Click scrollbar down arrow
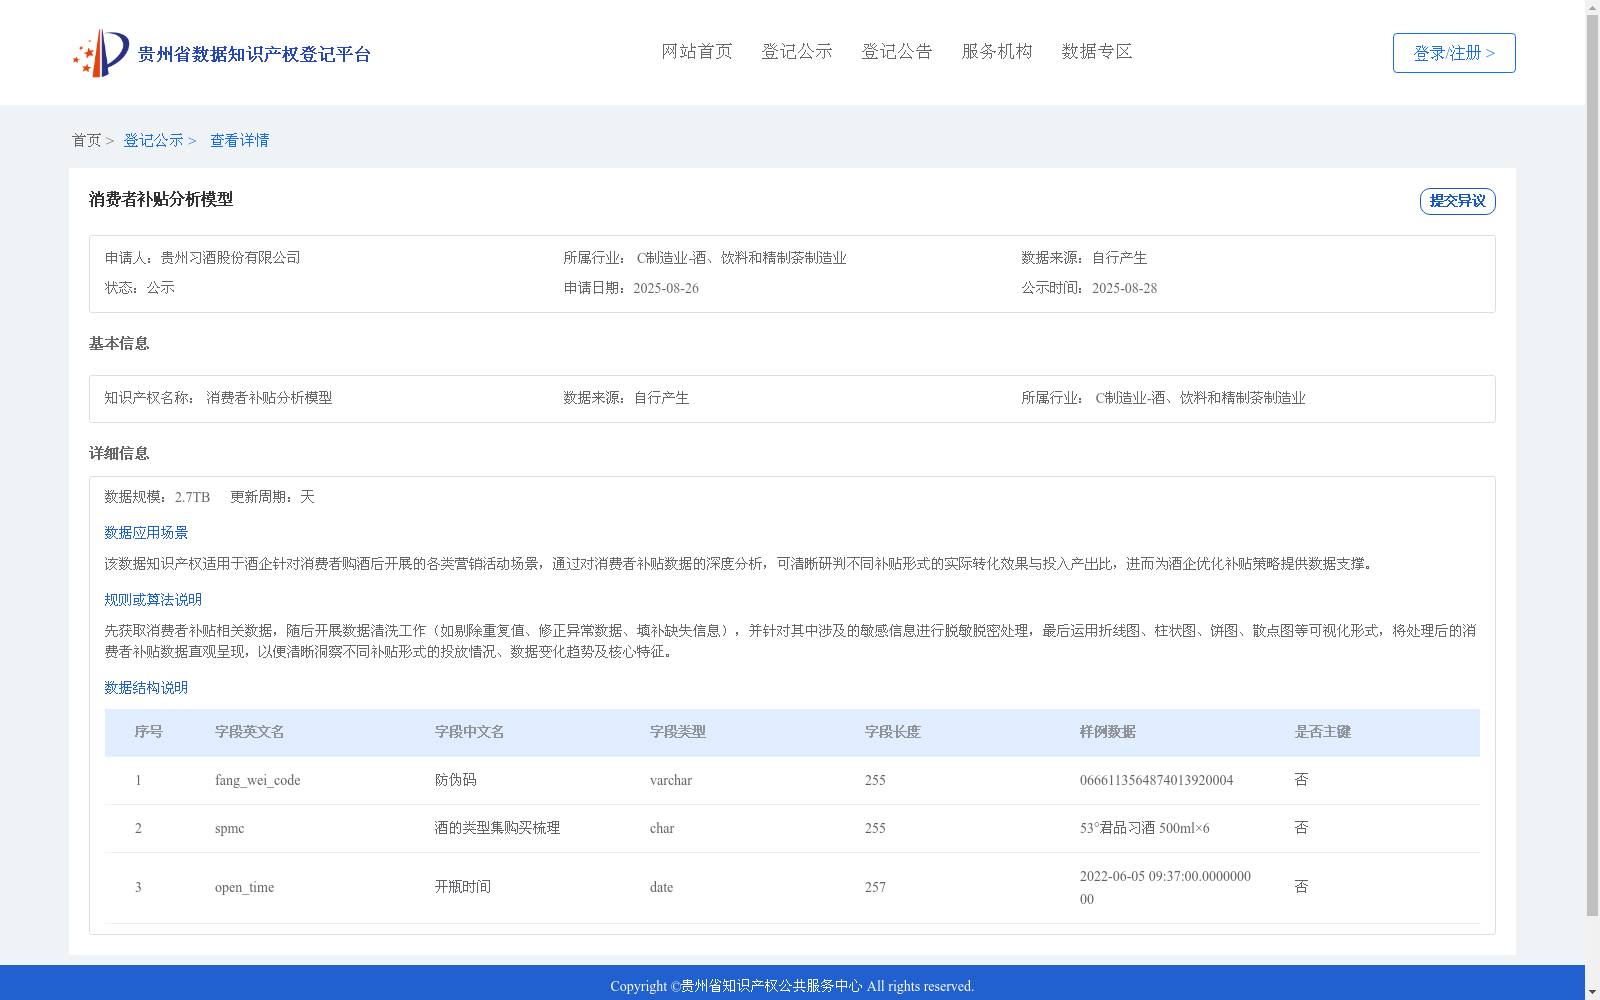 [x=1592, y=992]
